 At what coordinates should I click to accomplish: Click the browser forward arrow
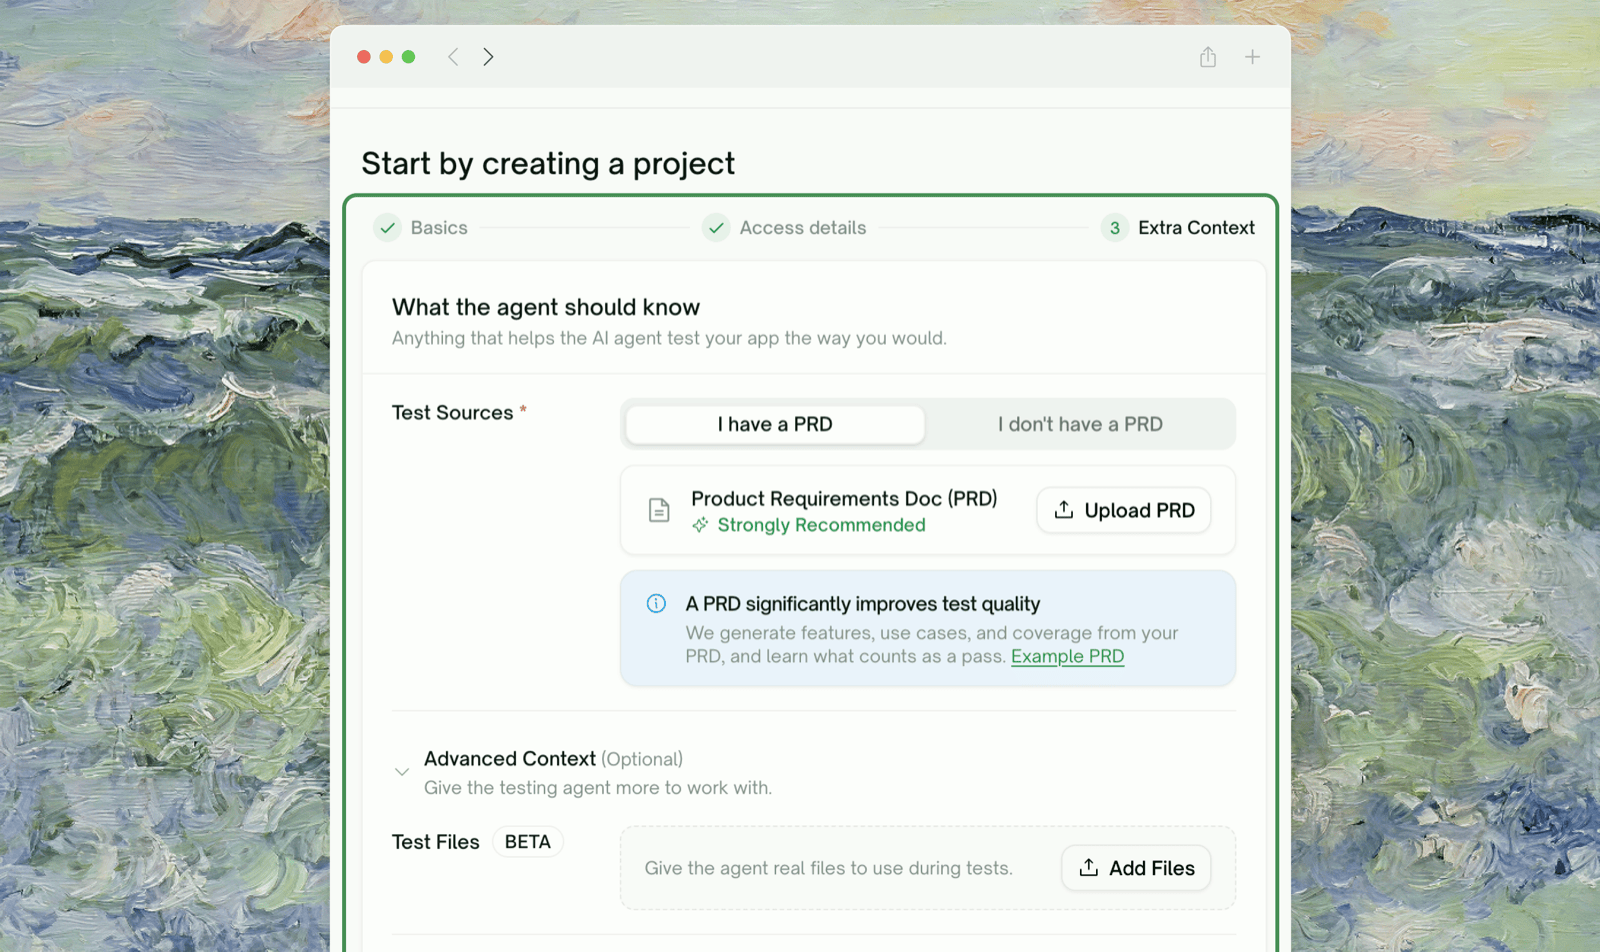488,57
